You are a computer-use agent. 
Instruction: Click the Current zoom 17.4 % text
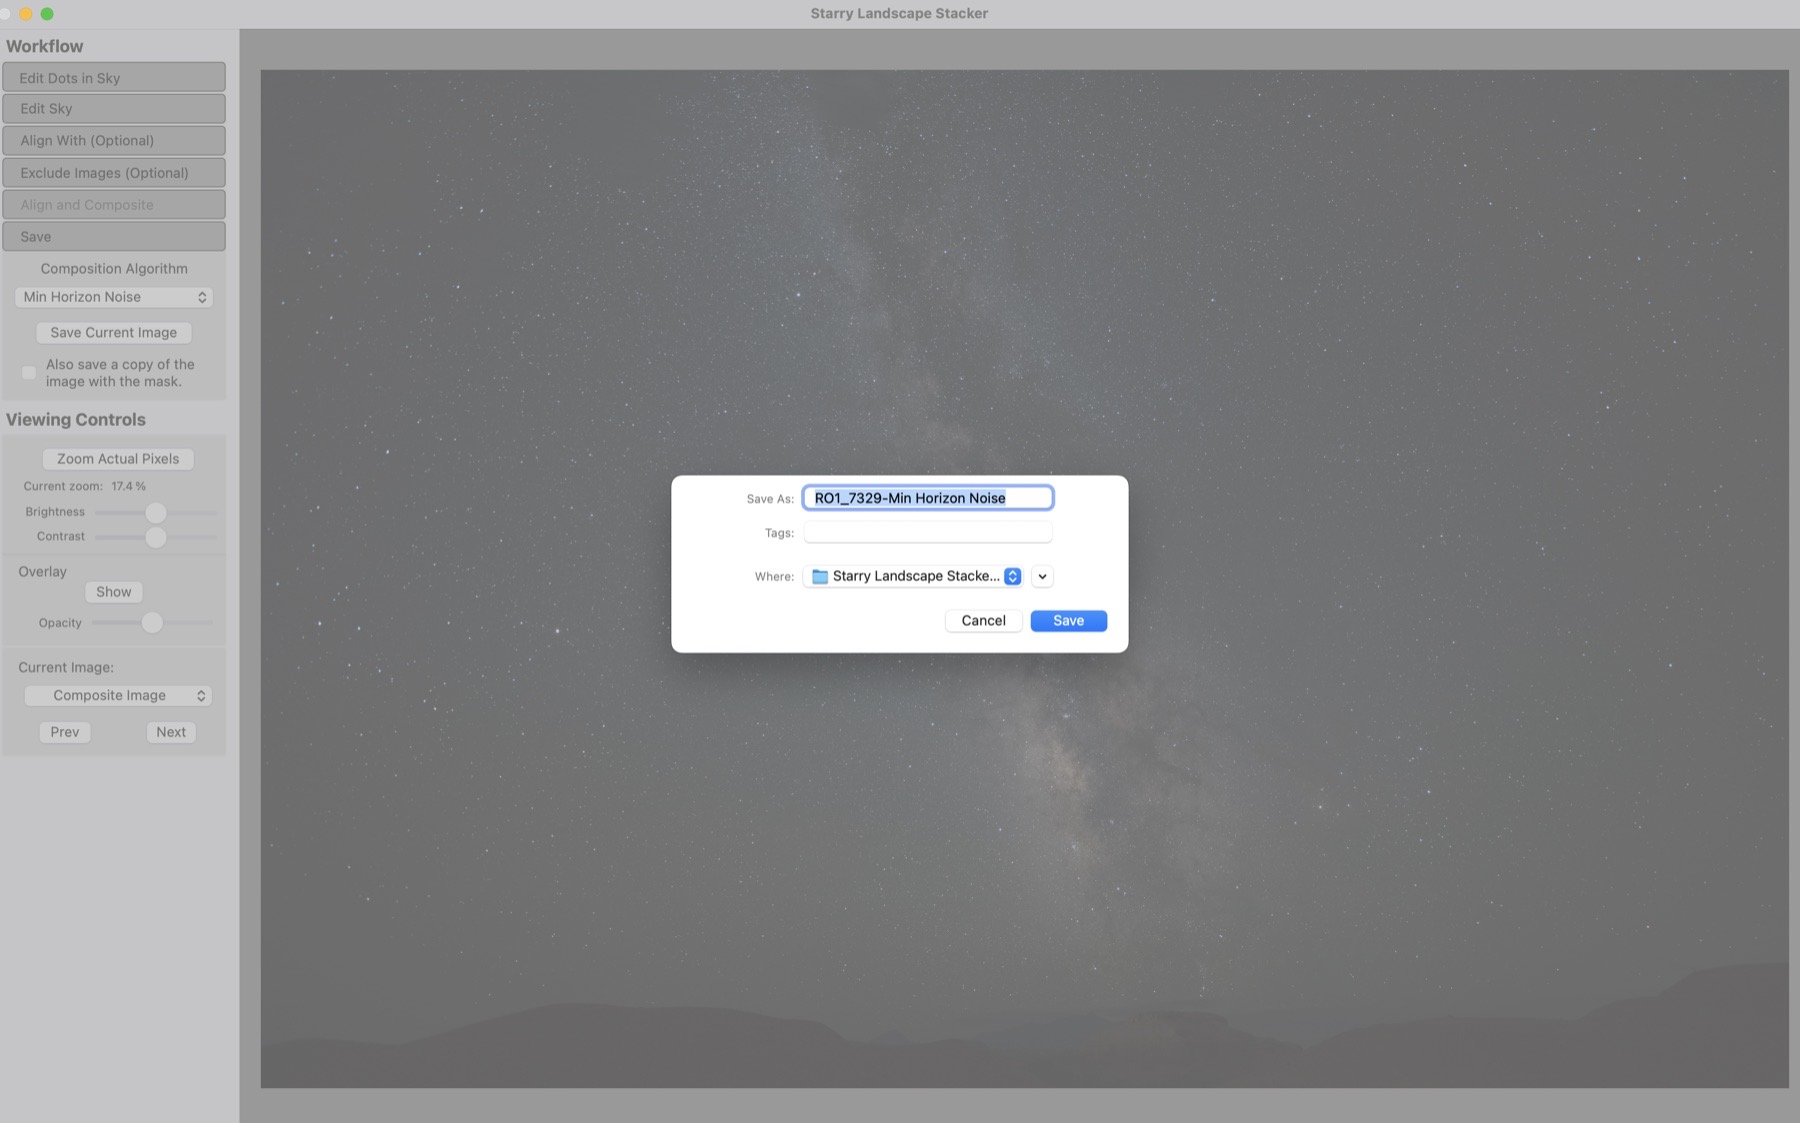point(85,486)
